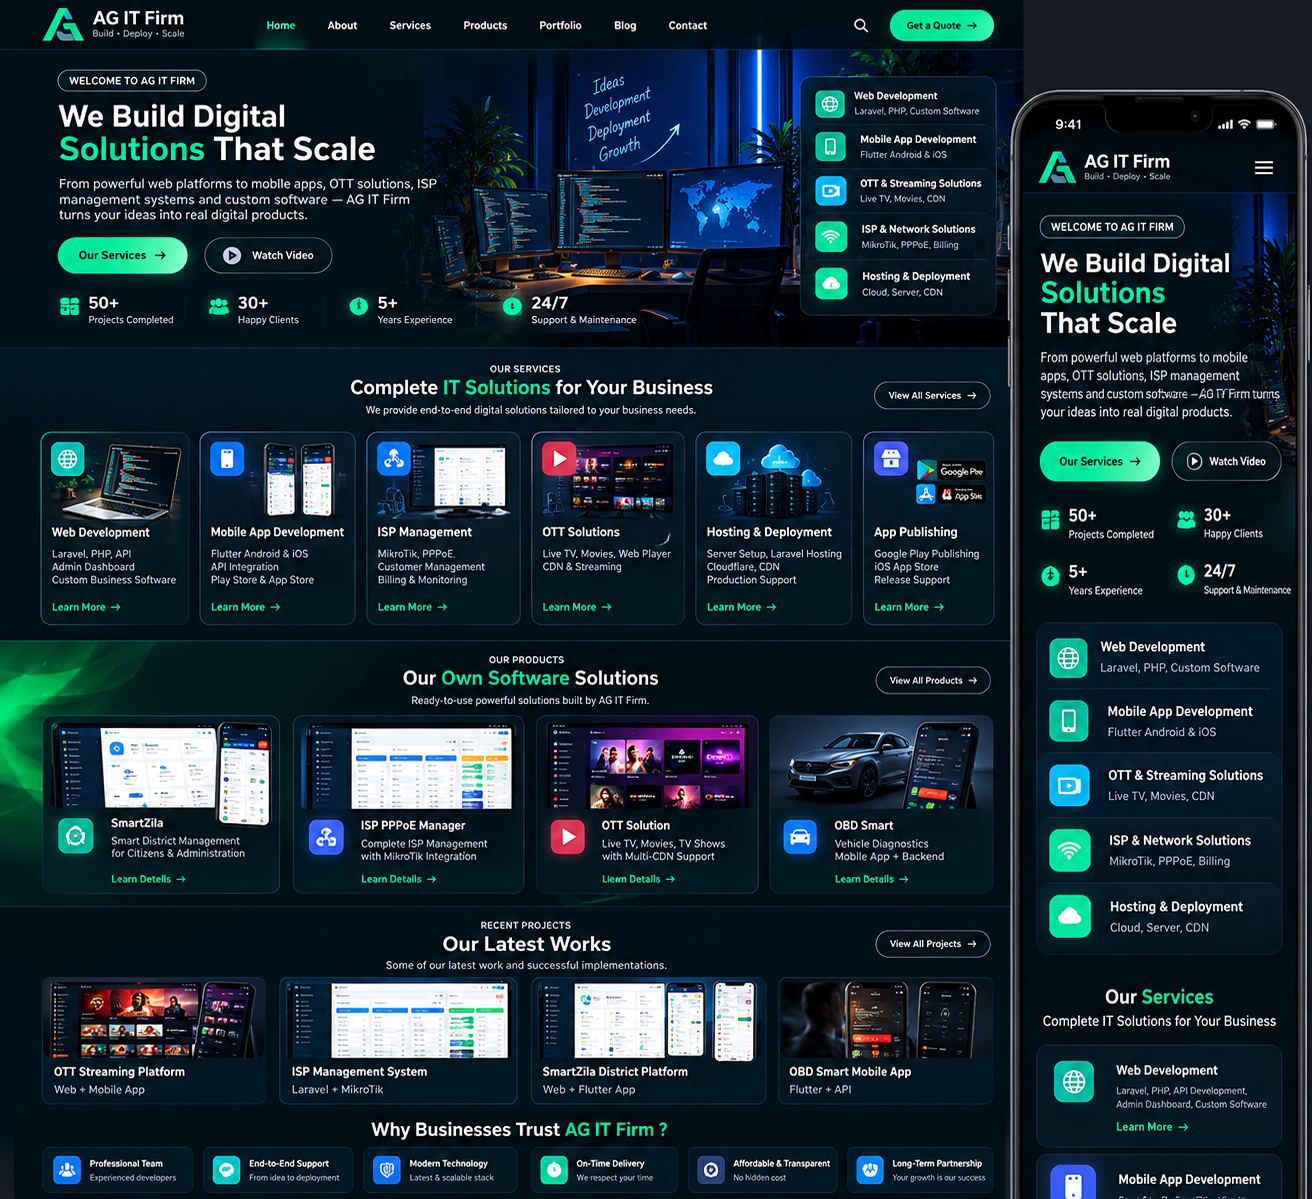Open the OTT Streaming Platform project thumbnail
The height and width of the screenshot is (1199, 1312).
(x=154, y=1018)
